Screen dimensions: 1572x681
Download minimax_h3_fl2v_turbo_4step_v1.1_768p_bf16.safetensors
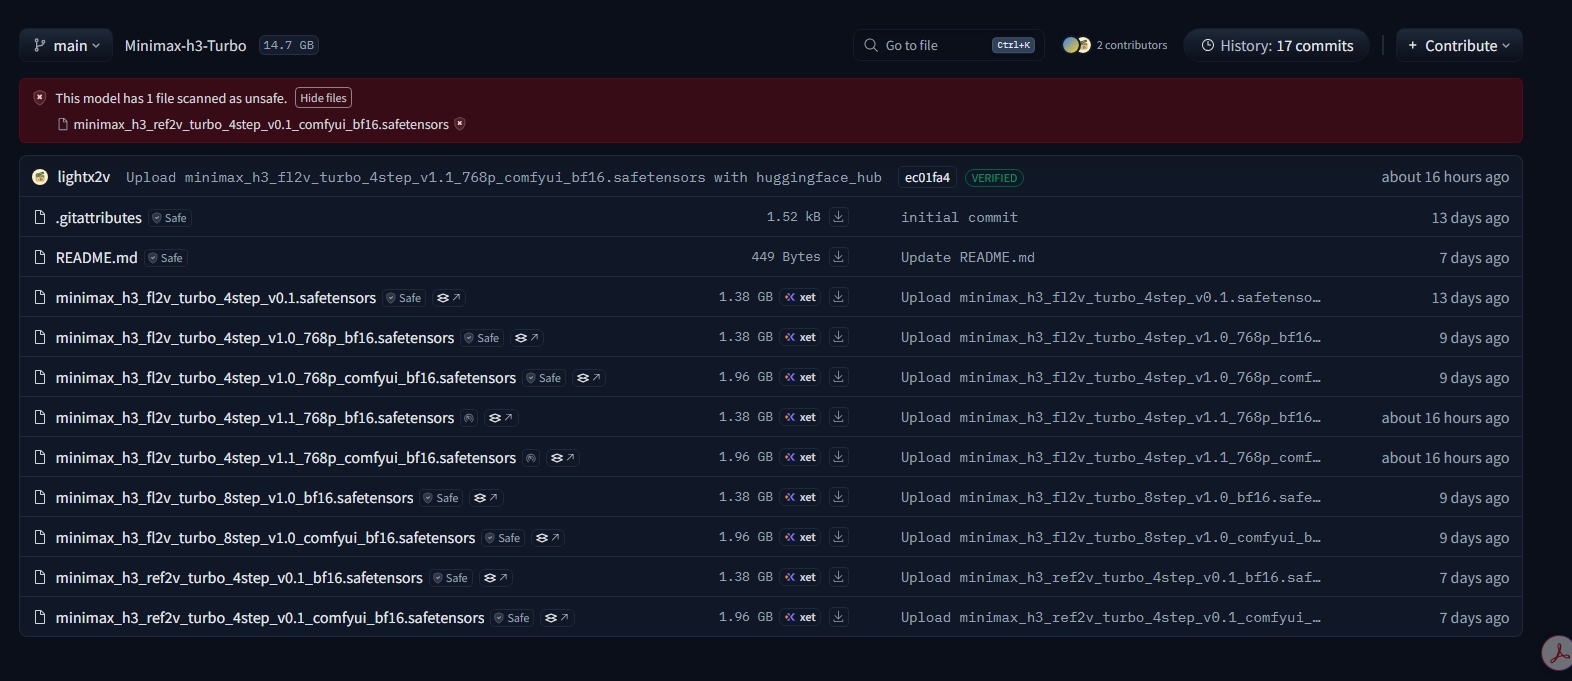[839, 416]
